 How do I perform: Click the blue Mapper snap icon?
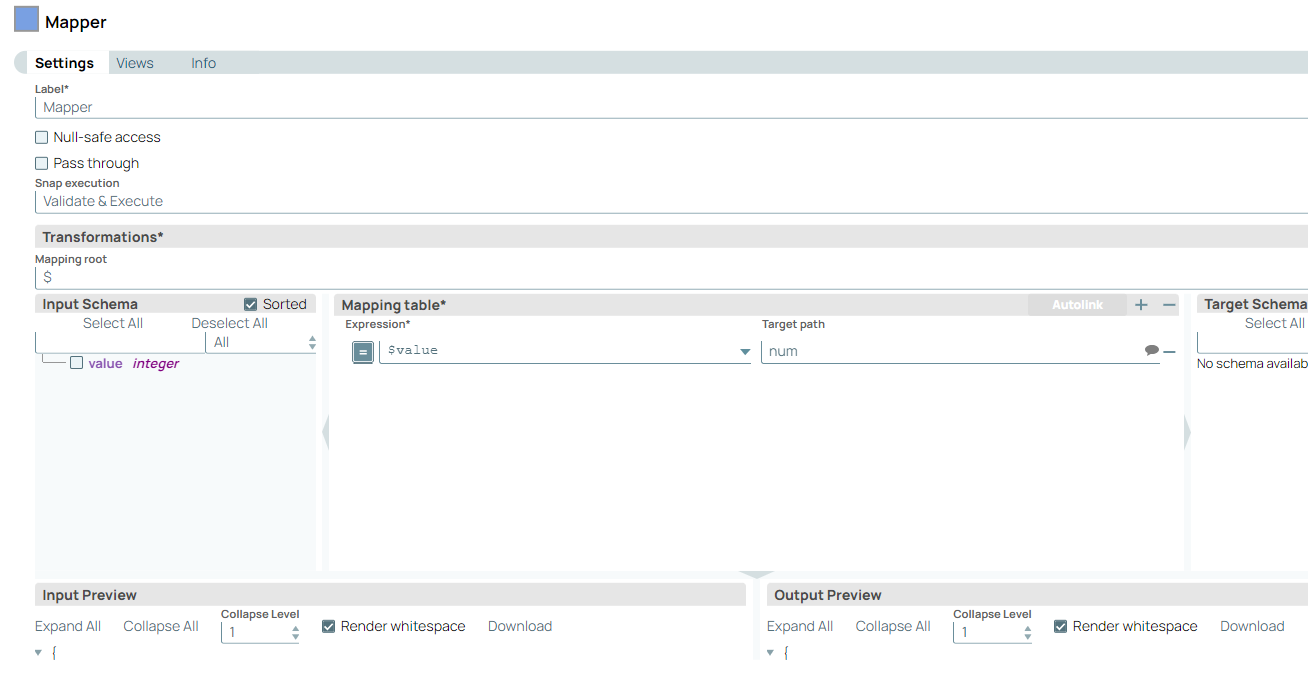click(x=26, y=19)
